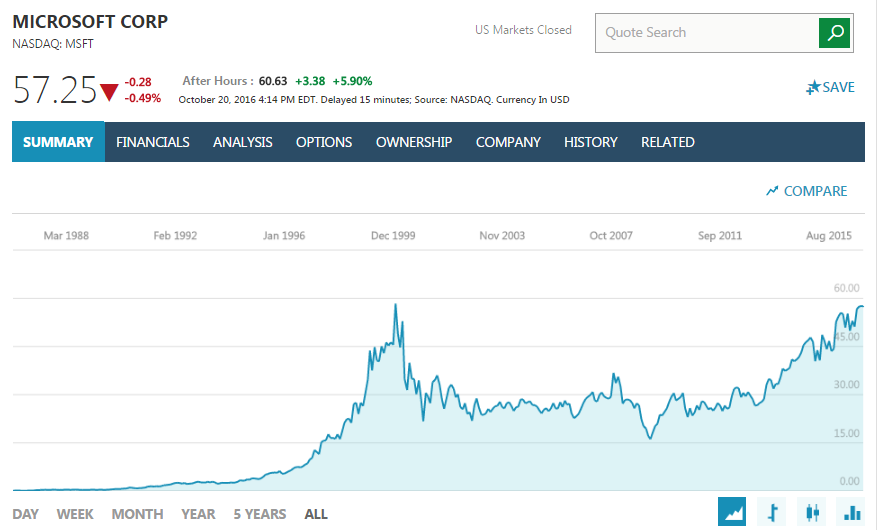Select the candlestick chart icon
The width and height of the screenshot is (881, 530).
tap(812, 511)
